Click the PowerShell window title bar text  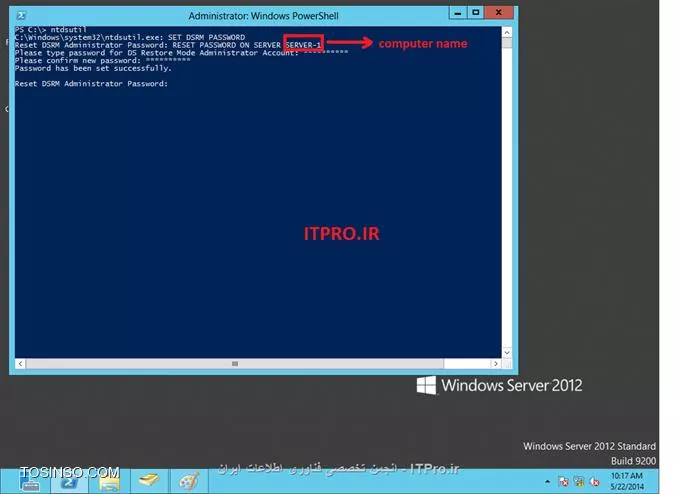point(263,16)
